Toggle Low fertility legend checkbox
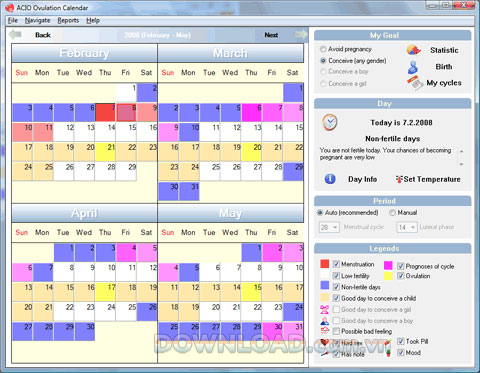The width and height of the screenshot is (480, 373). (x=336, y=276)
